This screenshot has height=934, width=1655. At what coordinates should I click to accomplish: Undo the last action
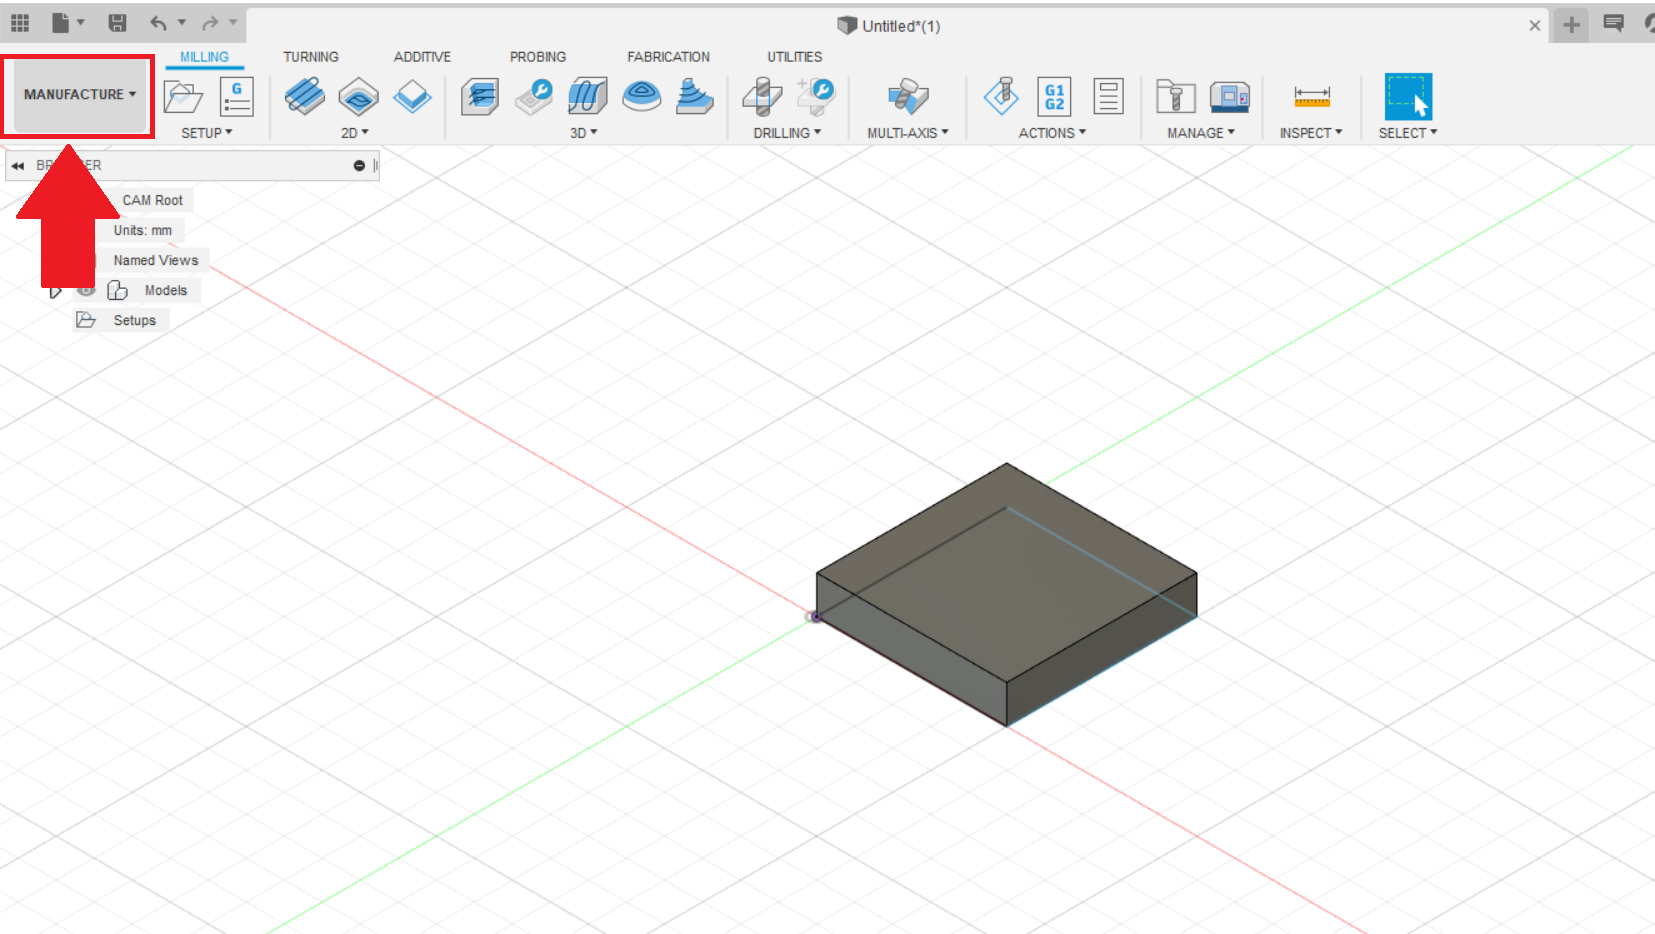158,23
